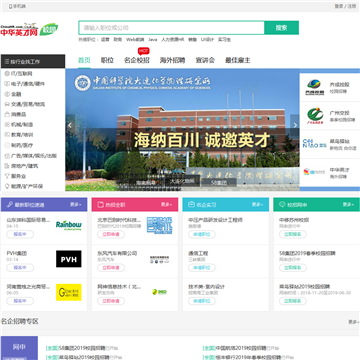Click 报名中 button under PVH集团
The width and height of the screenshot is (360, 360).
(20, 268)
